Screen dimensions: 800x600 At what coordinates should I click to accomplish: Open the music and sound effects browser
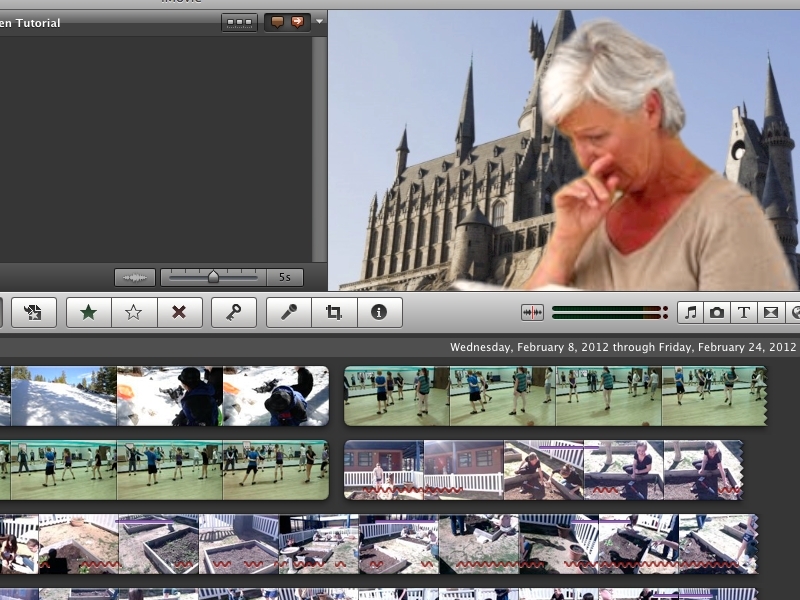click(x=690, y=312)
